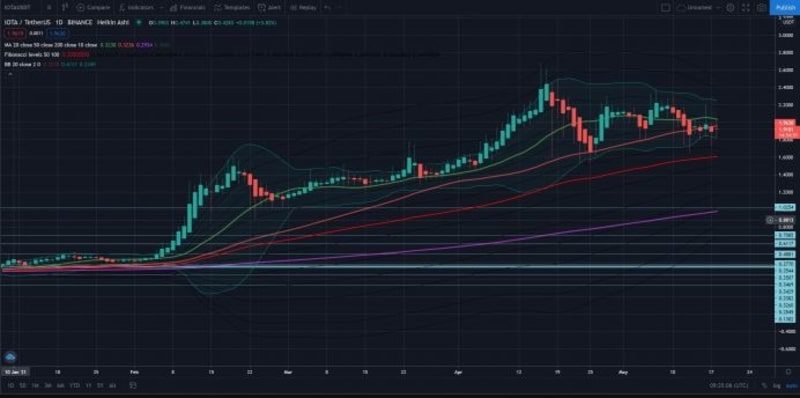Click the blue Publish button
This screenshot has height=398, width=800.
(x=785, y=8)
